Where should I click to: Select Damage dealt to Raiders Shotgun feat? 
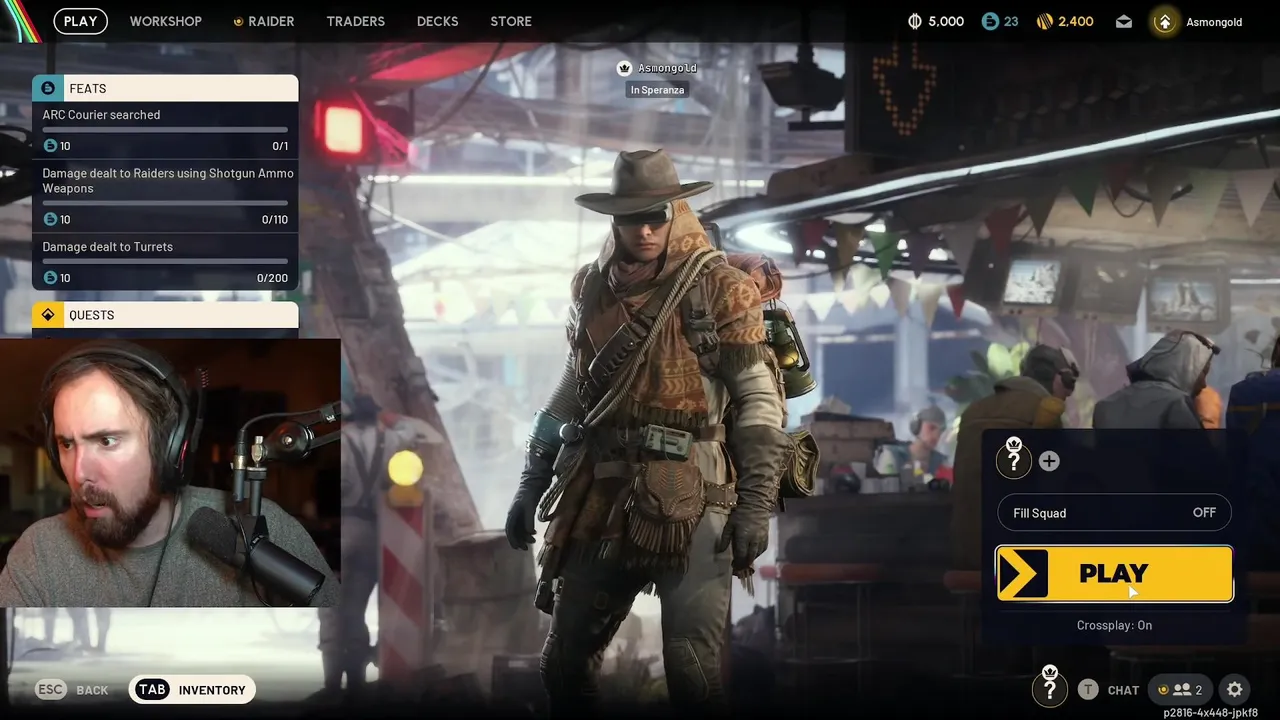click(165, 197)
